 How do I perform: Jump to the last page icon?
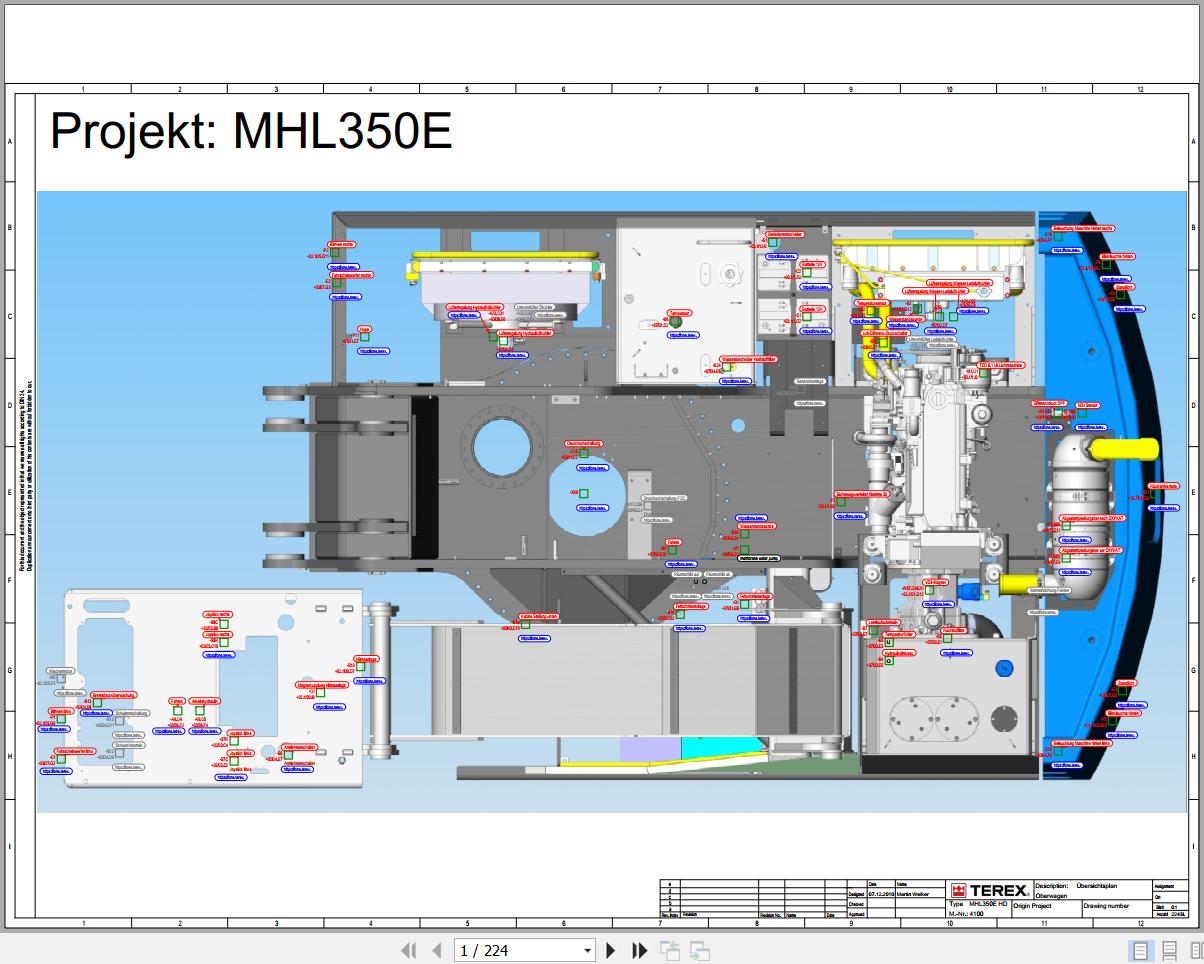640,949
